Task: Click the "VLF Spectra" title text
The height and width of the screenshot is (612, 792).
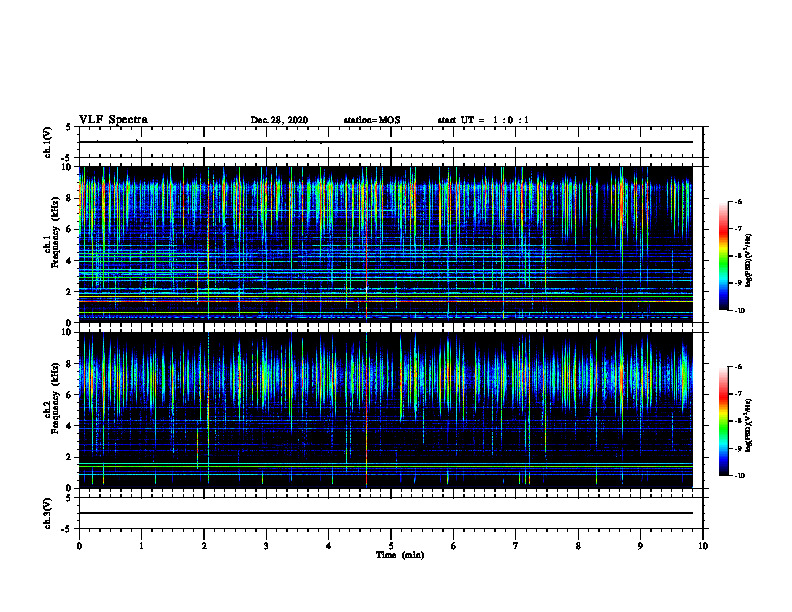Action: (x=113, y=120)
